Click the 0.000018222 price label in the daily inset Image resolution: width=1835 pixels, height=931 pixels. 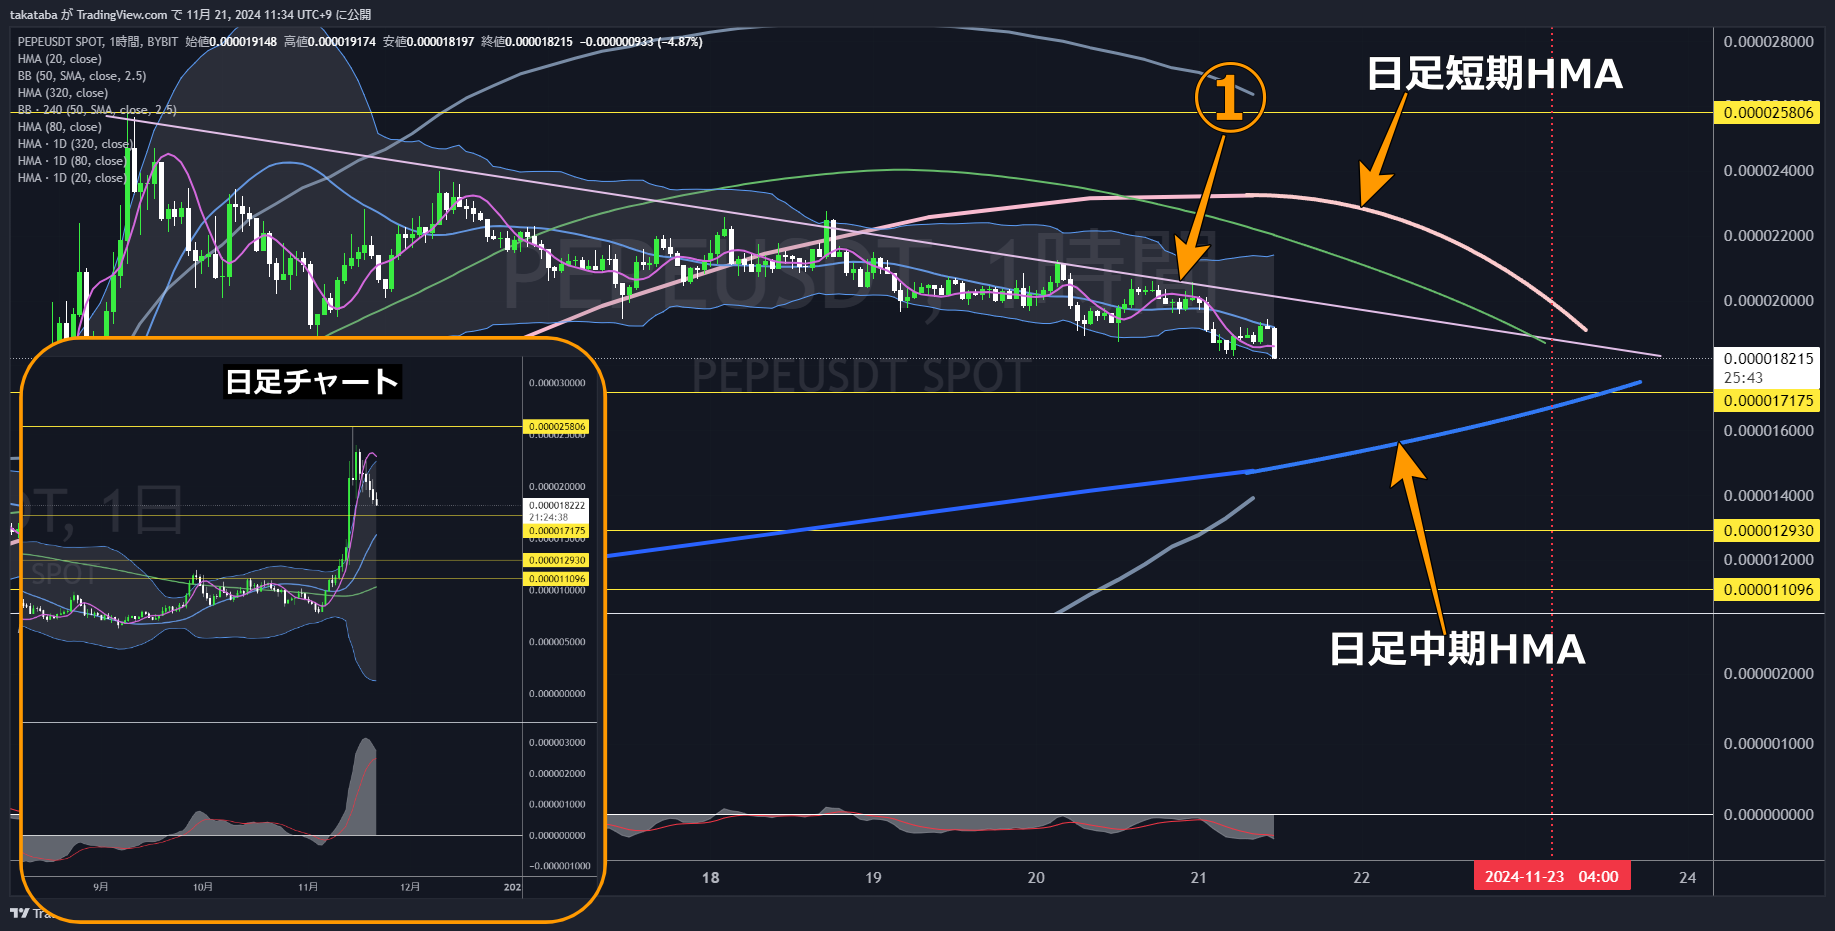click(x=557, y=506)
